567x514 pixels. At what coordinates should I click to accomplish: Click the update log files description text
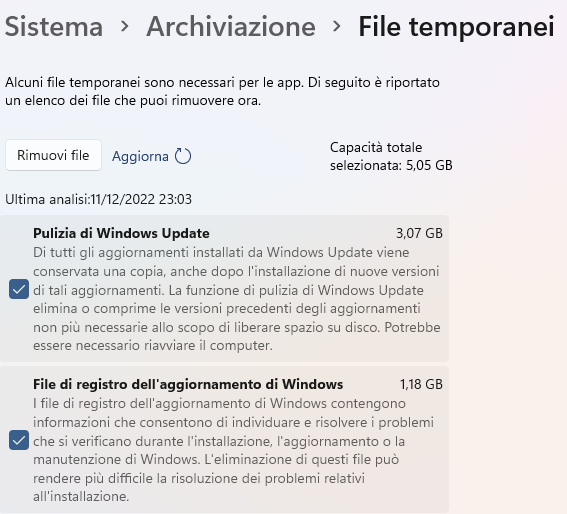(x=234, y=450)
